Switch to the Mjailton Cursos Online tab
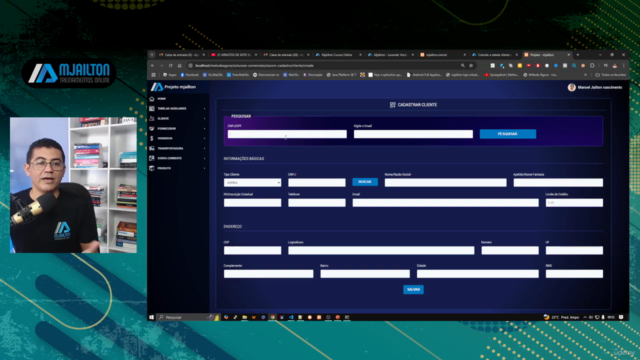This screenshot has width=640, height=360. (x=337, y=55)
